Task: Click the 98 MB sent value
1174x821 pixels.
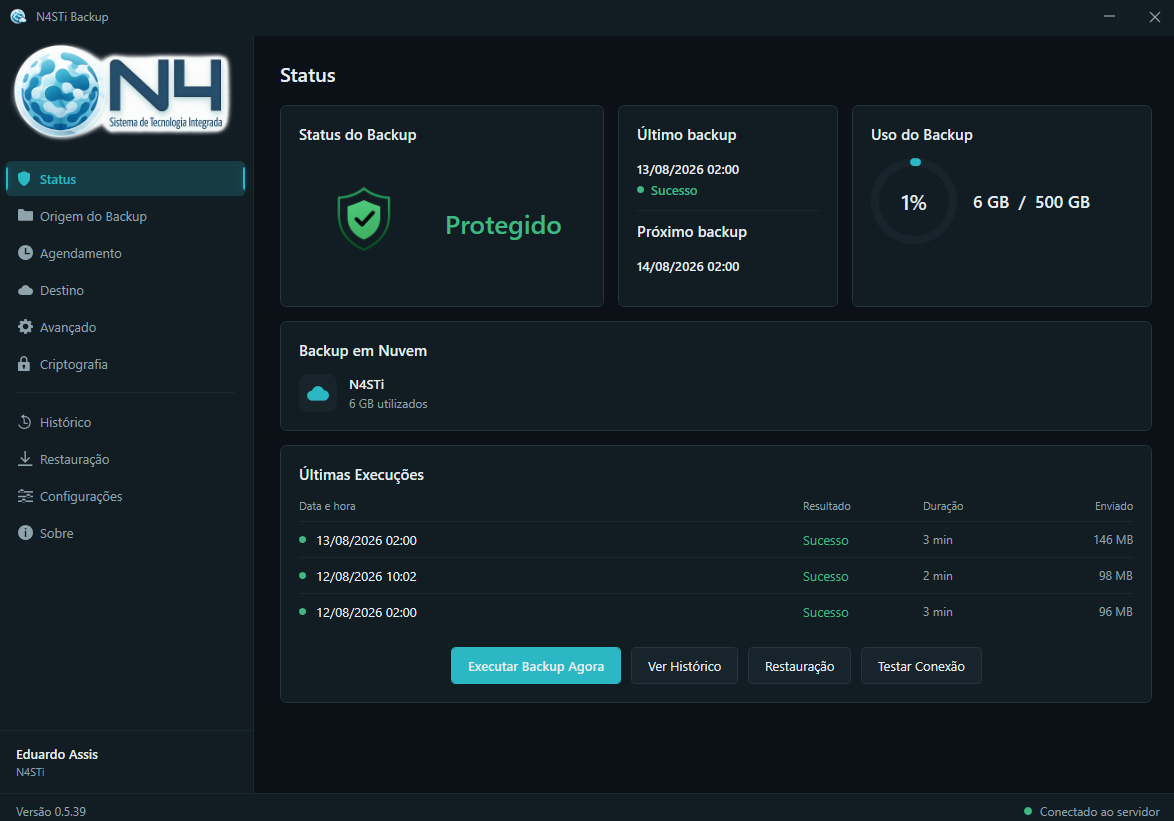Action: pyautogui.click(x=1116, y=576)
